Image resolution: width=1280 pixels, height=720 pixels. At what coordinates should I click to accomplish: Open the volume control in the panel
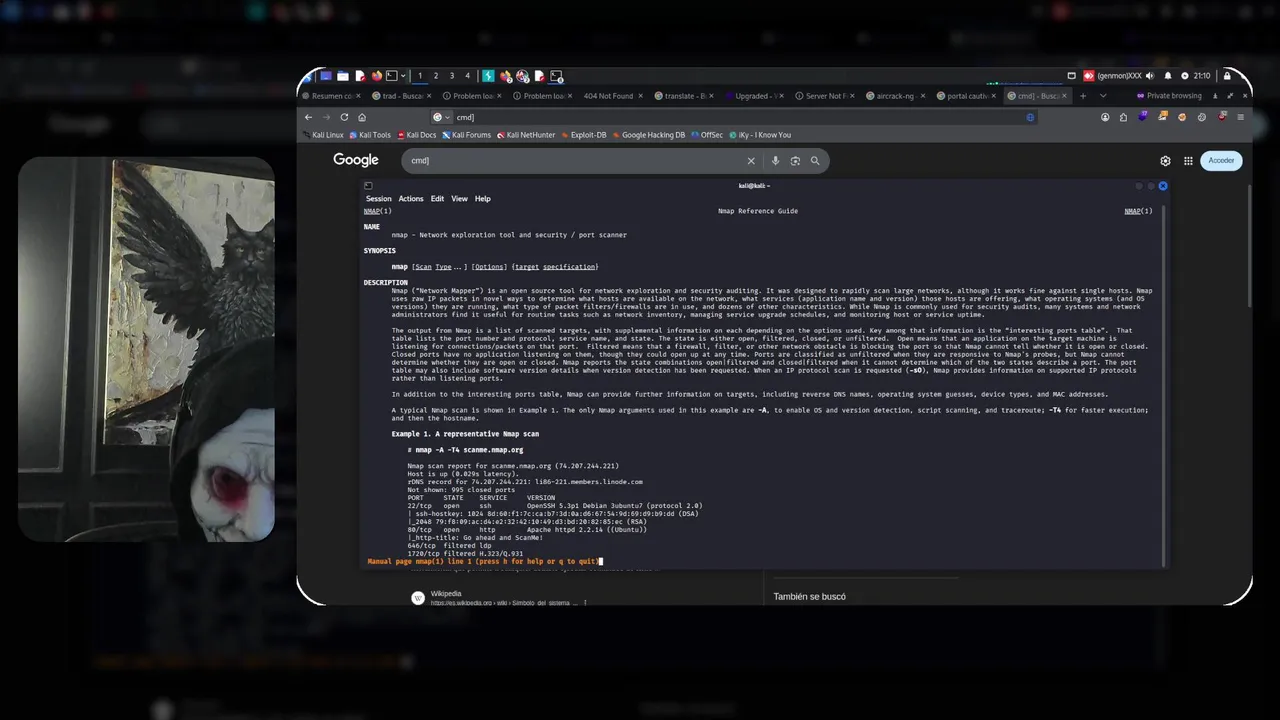pyautogui.click(x=1150, y=76)
